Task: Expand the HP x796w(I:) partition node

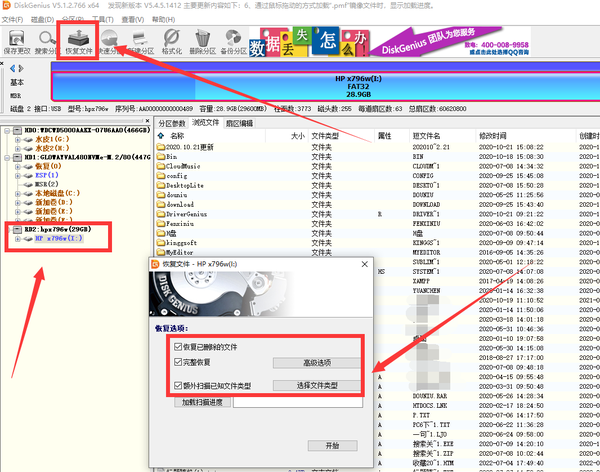Action: pyautogui.click(x=17, y=240)
